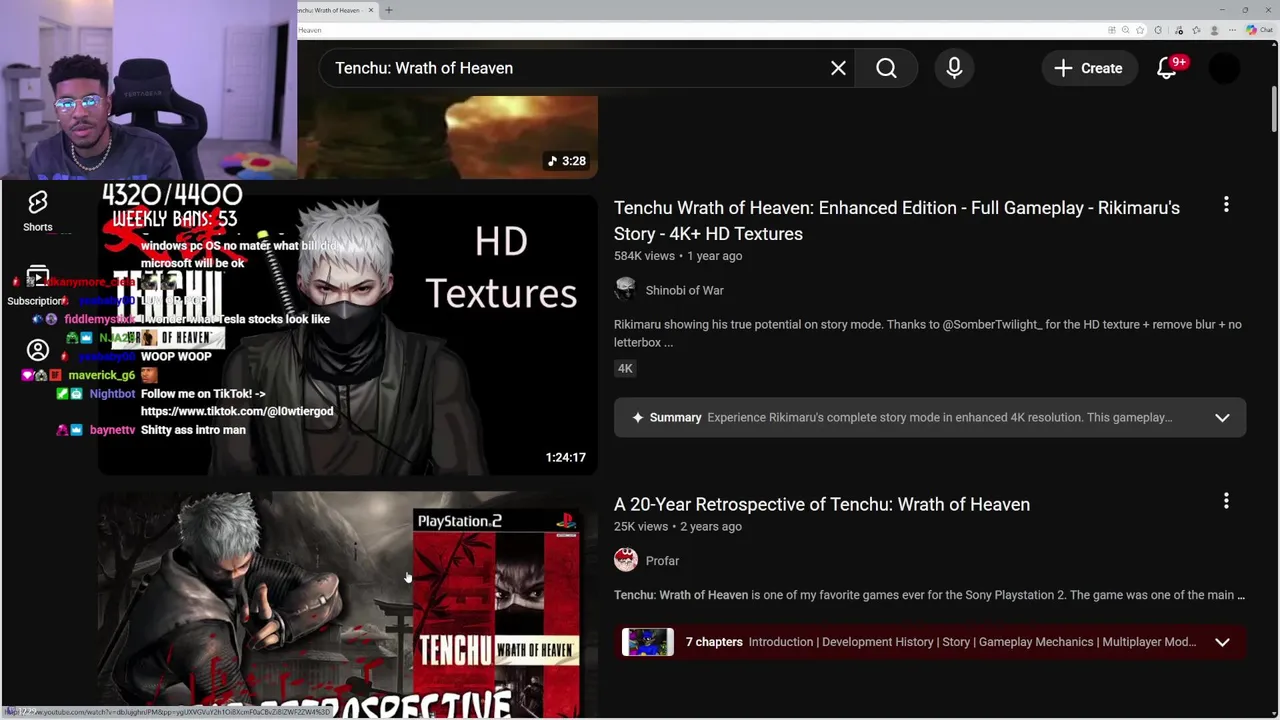Screen dimensions: 1280x720
Task: Open the account avatar menu
Action: (x=1225, y=68)
